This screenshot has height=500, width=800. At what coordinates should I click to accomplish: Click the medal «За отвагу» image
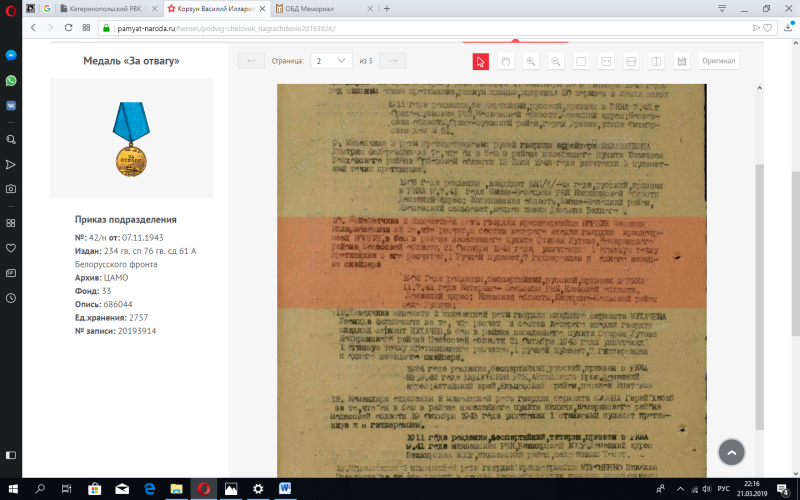point(131,140)
